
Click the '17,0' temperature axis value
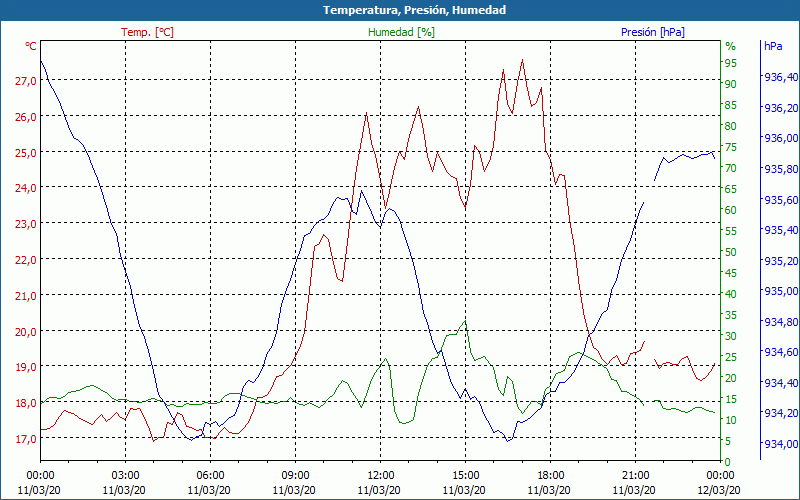pyautogui.click(x=27, y=438)
